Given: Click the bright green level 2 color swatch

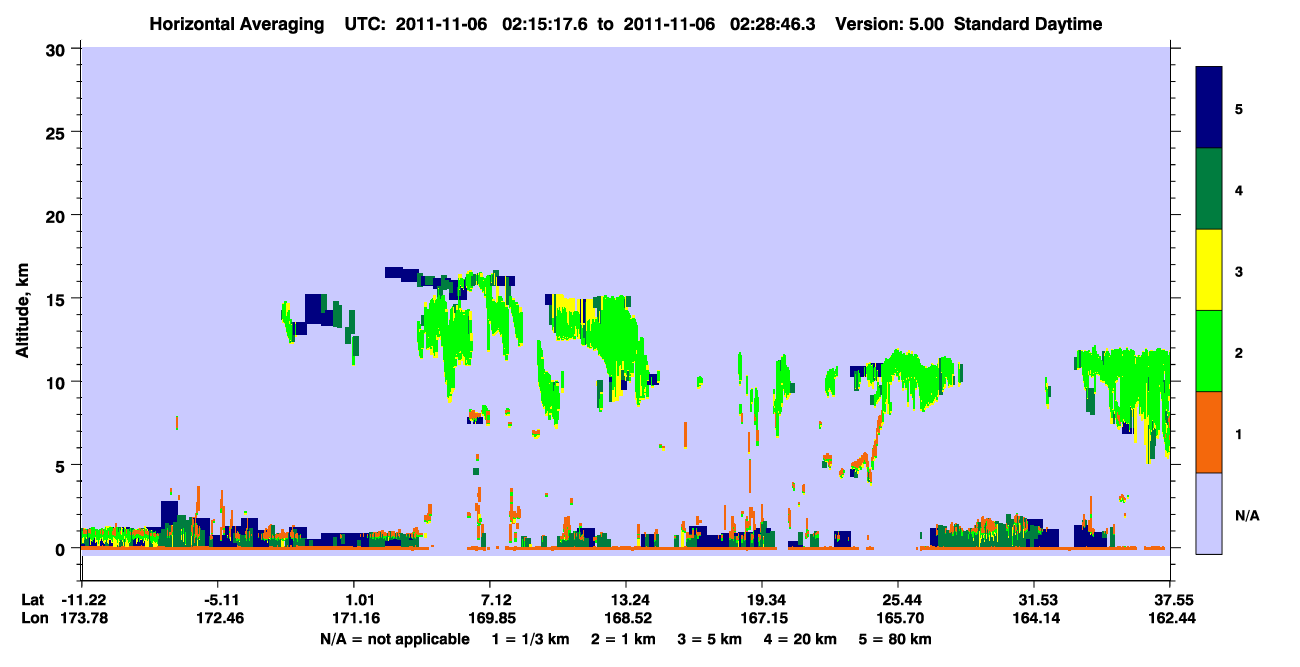Looking at the screenshot, I should (1209, 351).
